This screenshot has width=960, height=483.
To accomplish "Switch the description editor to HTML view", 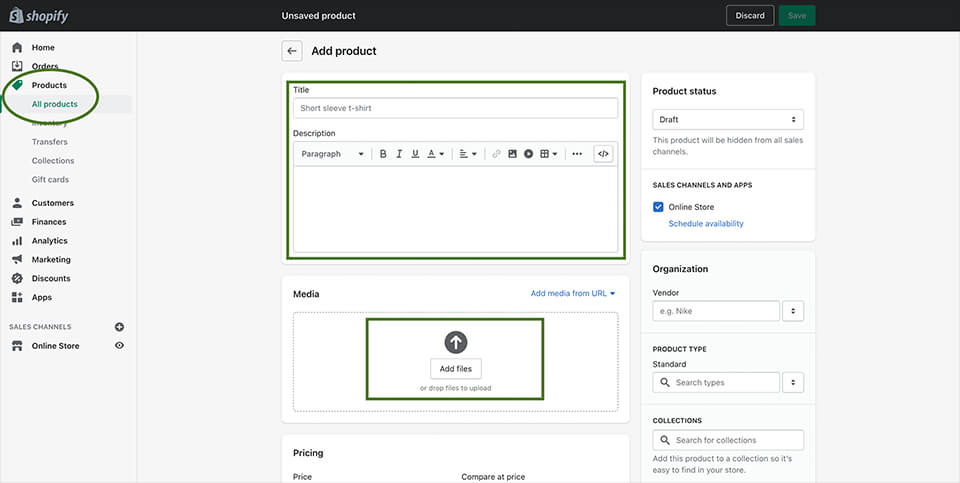I will click(x=603, y=154).
